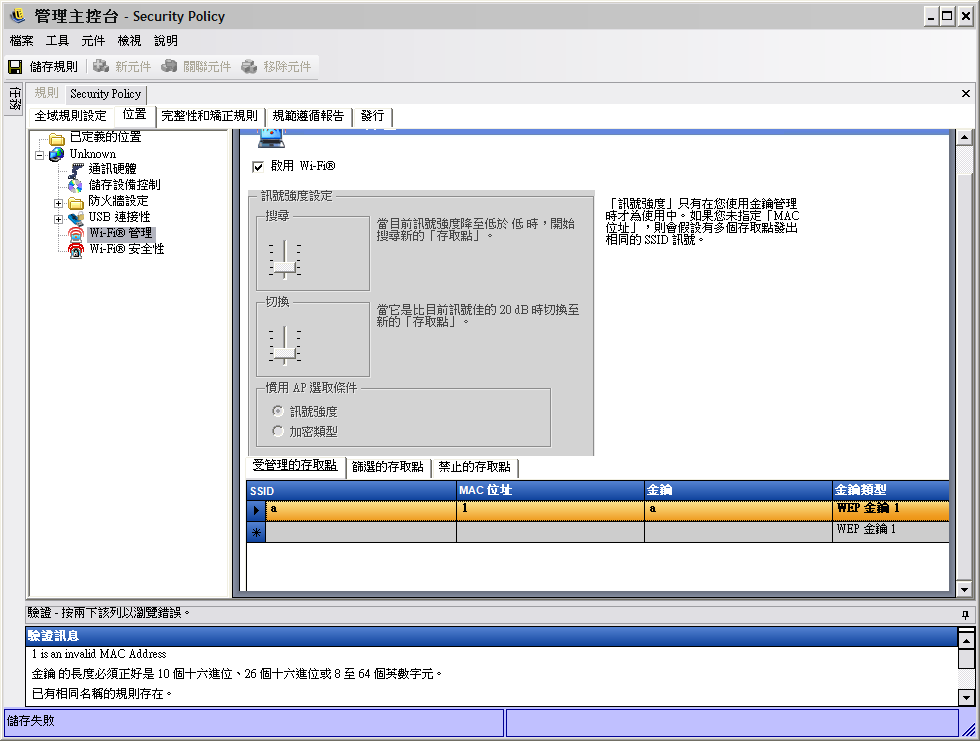Click the 移除元件 toolbar icon
This screenshot has height=741, width=980.
249,66
